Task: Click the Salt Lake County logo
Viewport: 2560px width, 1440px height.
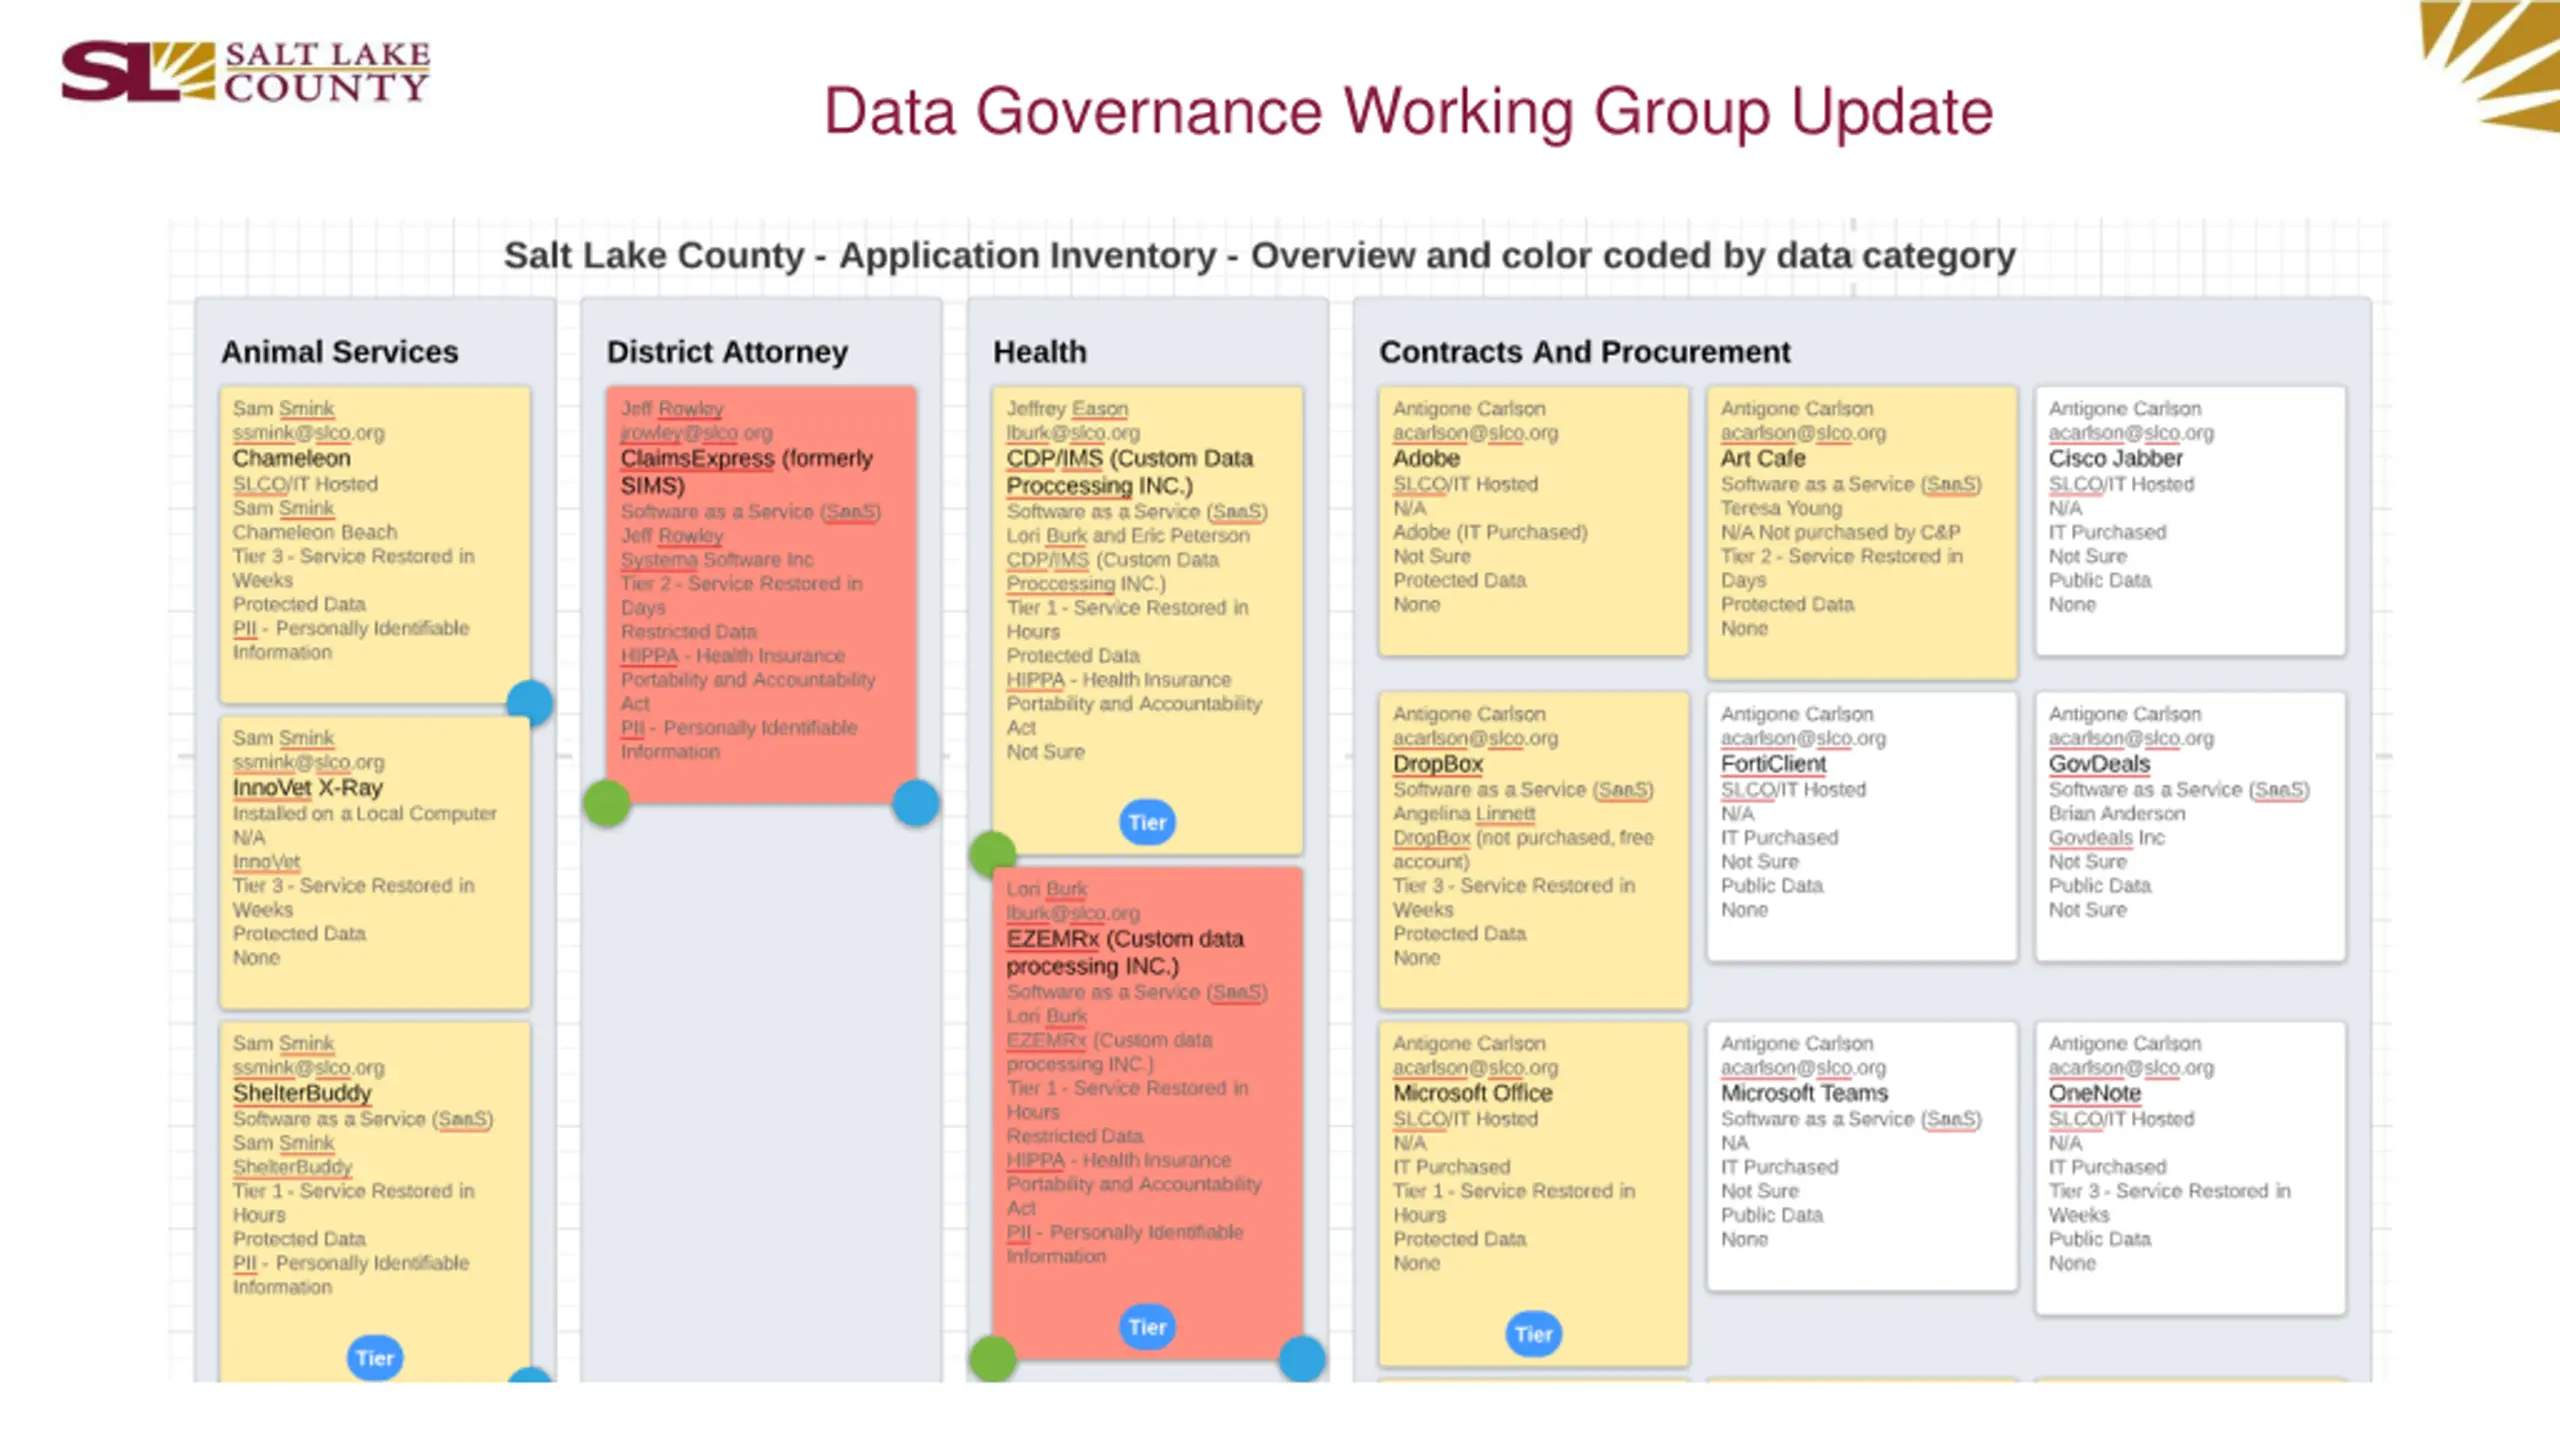Action: point(246,71)
